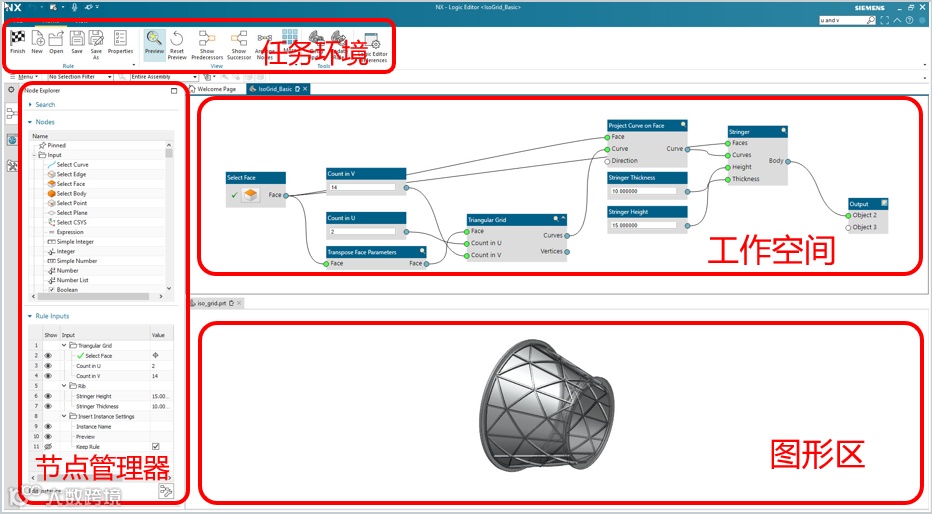Toggle visibility eye for Stringer Thickness
This screenshot has width=932, height=514.
click(48, 406)
